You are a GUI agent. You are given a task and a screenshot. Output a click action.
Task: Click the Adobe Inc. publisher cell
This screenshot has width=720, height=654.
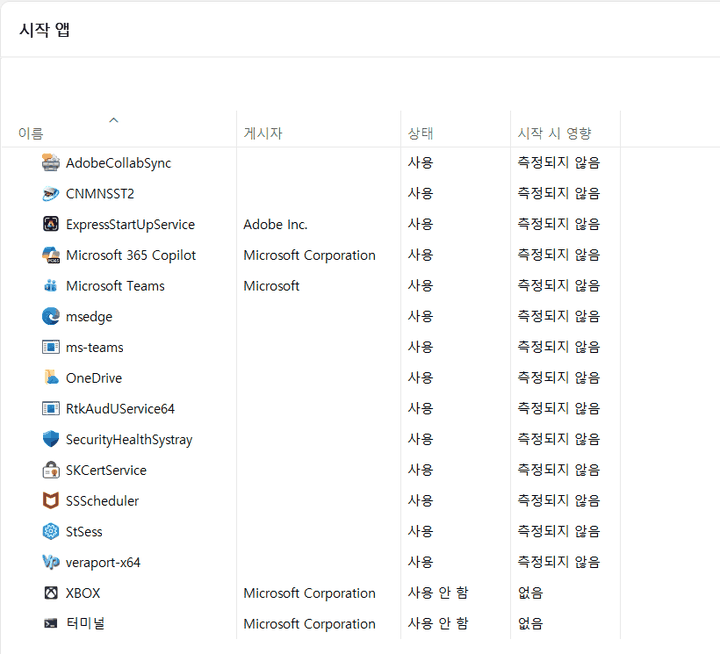coord(276,225)
